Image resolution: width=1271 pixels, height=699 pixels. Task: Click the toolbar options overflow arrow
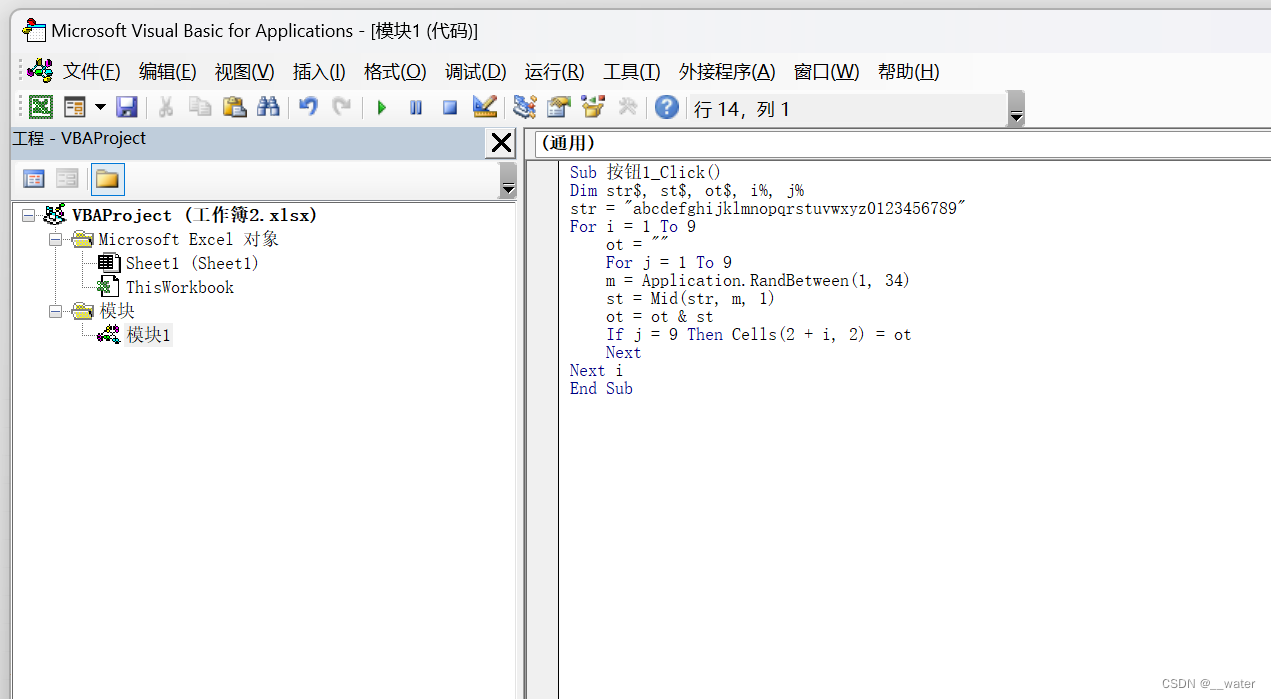click(1016, 109)
